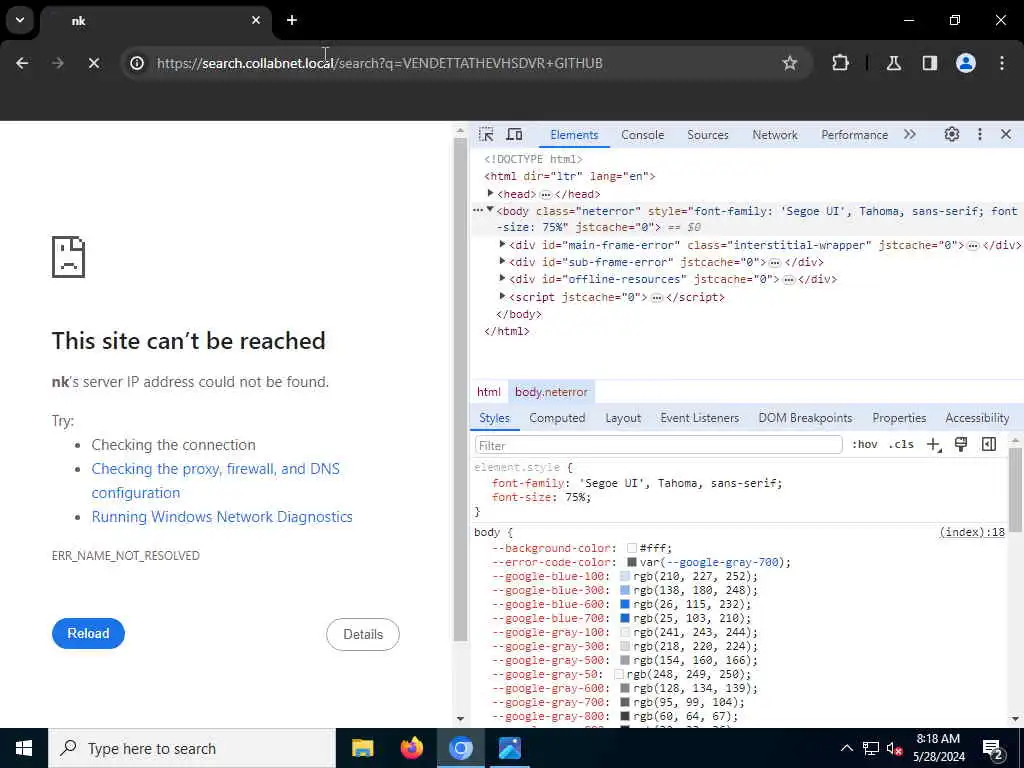Click the address bar URL
This screenshot has width=1024, height=768.
pyautogui.click(x=379, y=63)
